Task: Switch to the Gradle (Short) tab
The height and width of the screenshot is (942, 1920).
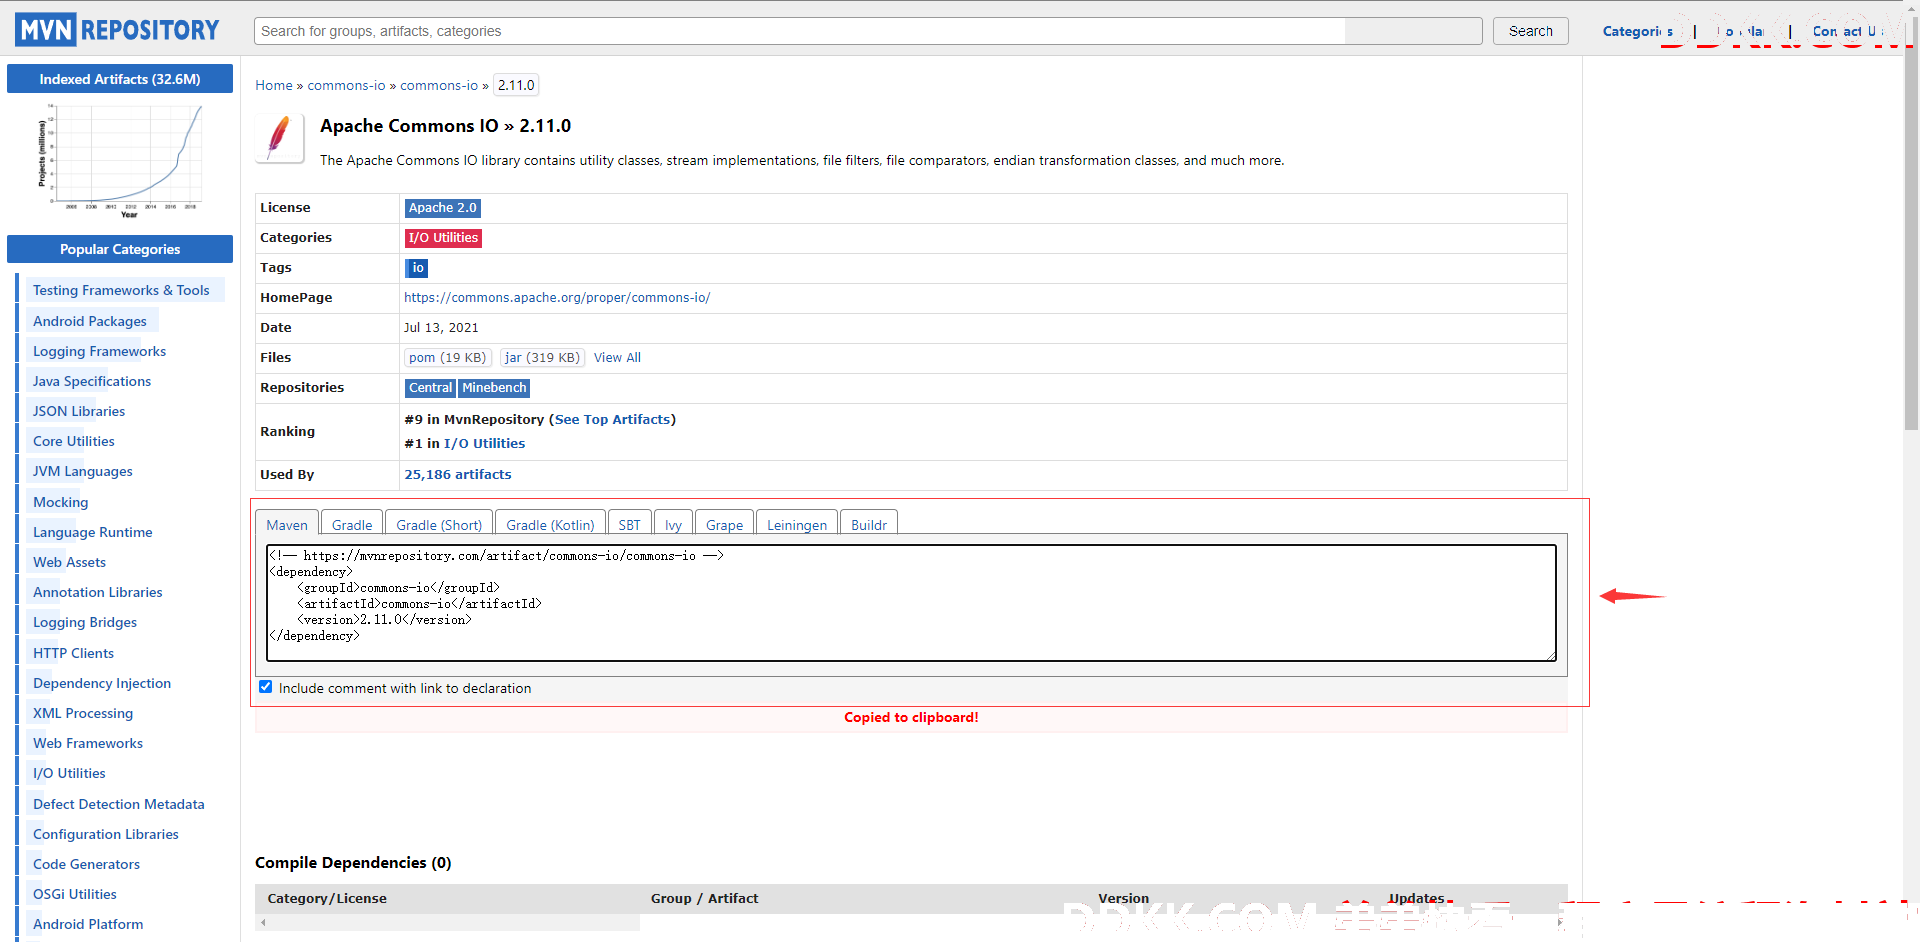Action: point(439,524)
